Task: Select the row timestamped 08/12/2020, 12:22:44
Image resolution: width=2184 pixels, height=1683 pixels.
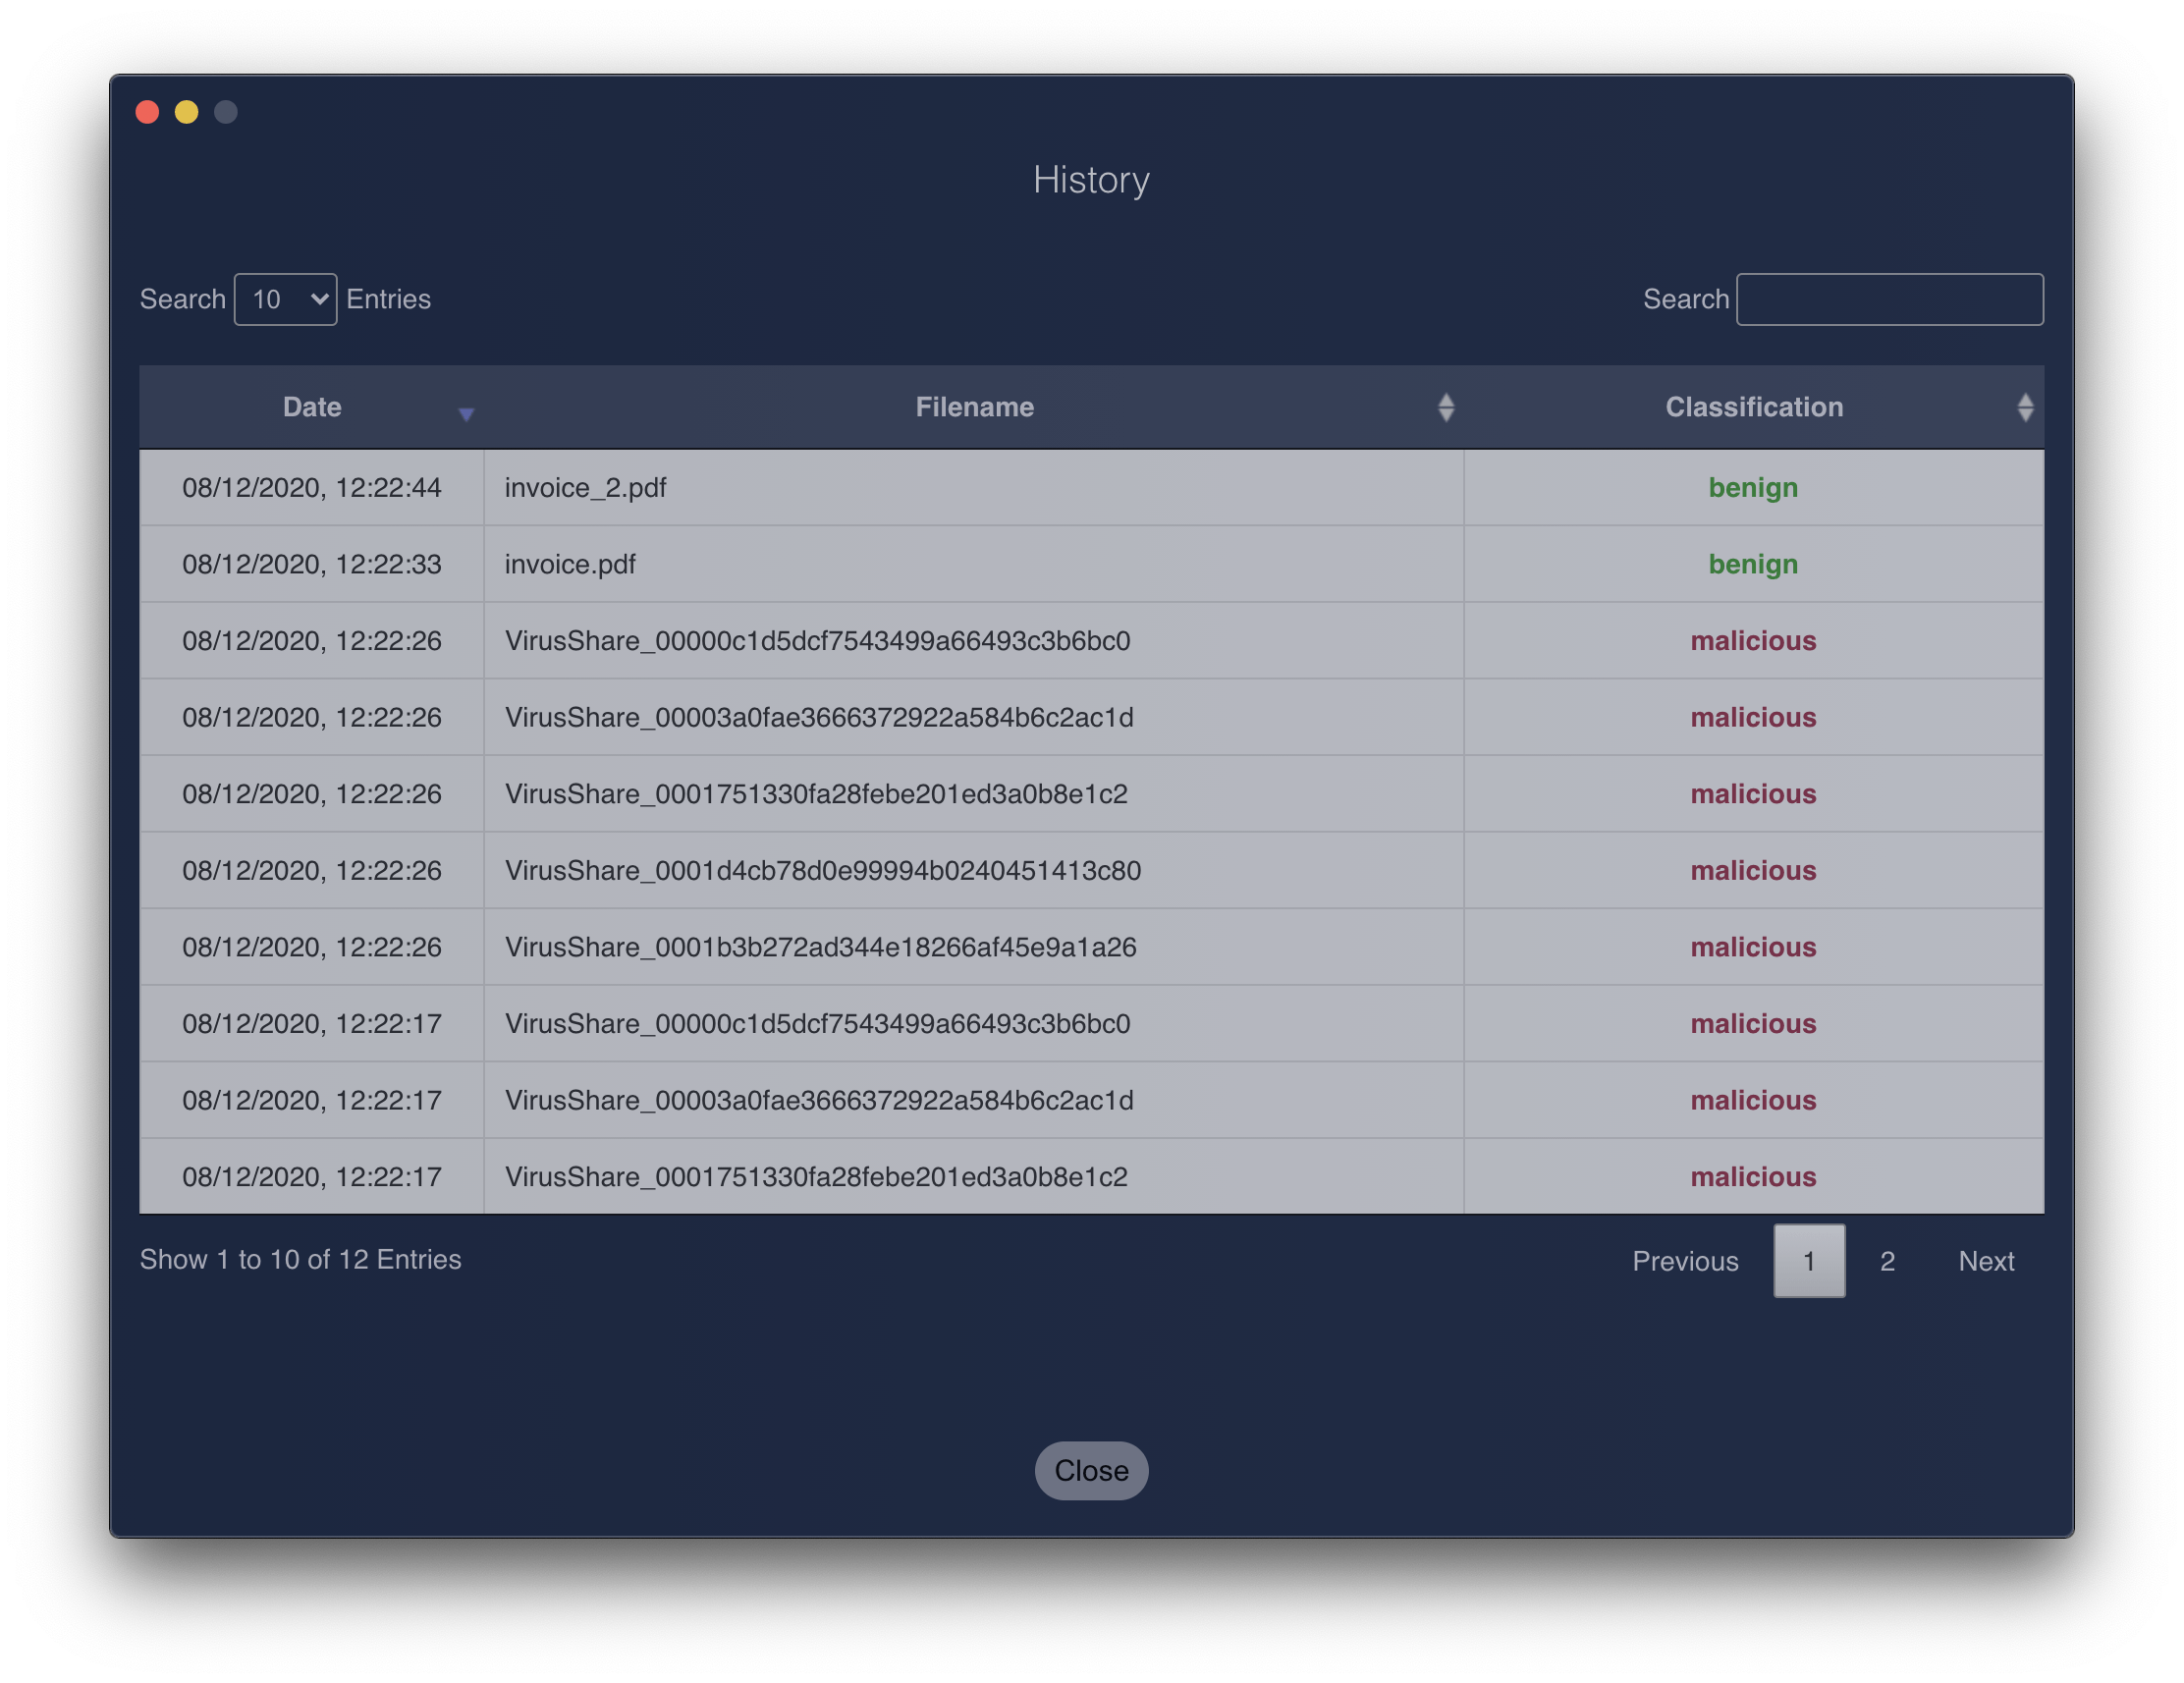Action: tap(311, 488)
